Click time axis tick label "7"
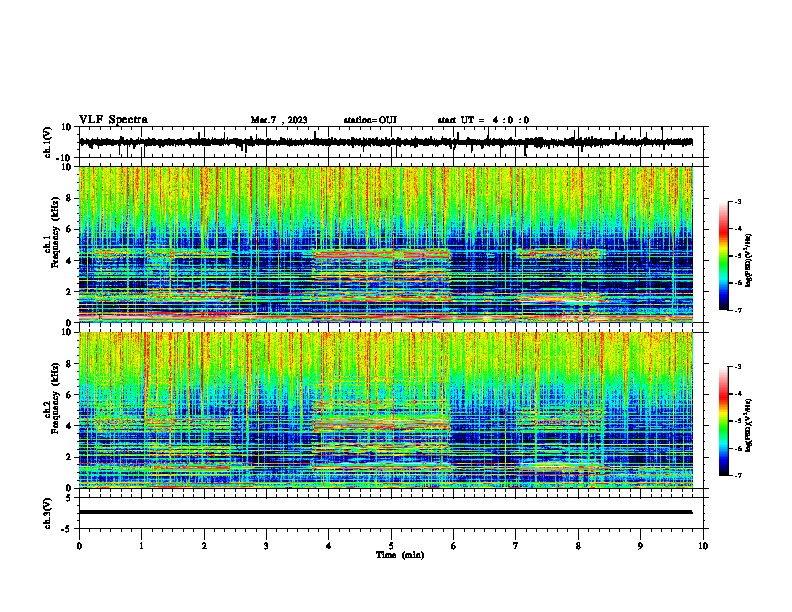 click(516, 546)
